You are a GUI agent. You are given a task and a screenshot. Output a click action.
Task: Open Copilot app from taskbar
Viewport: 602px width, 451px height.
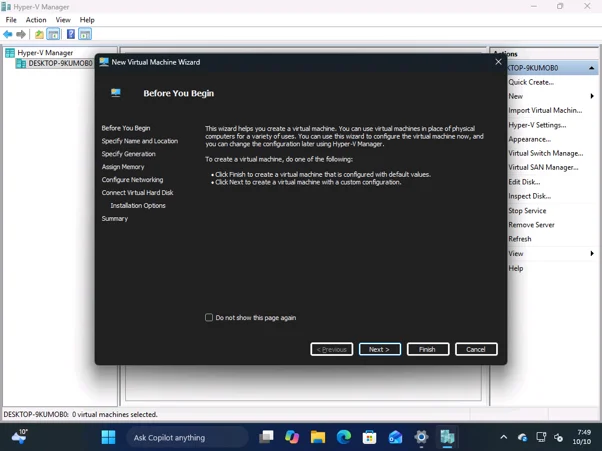pyautogui.click(x=292, y=437)
